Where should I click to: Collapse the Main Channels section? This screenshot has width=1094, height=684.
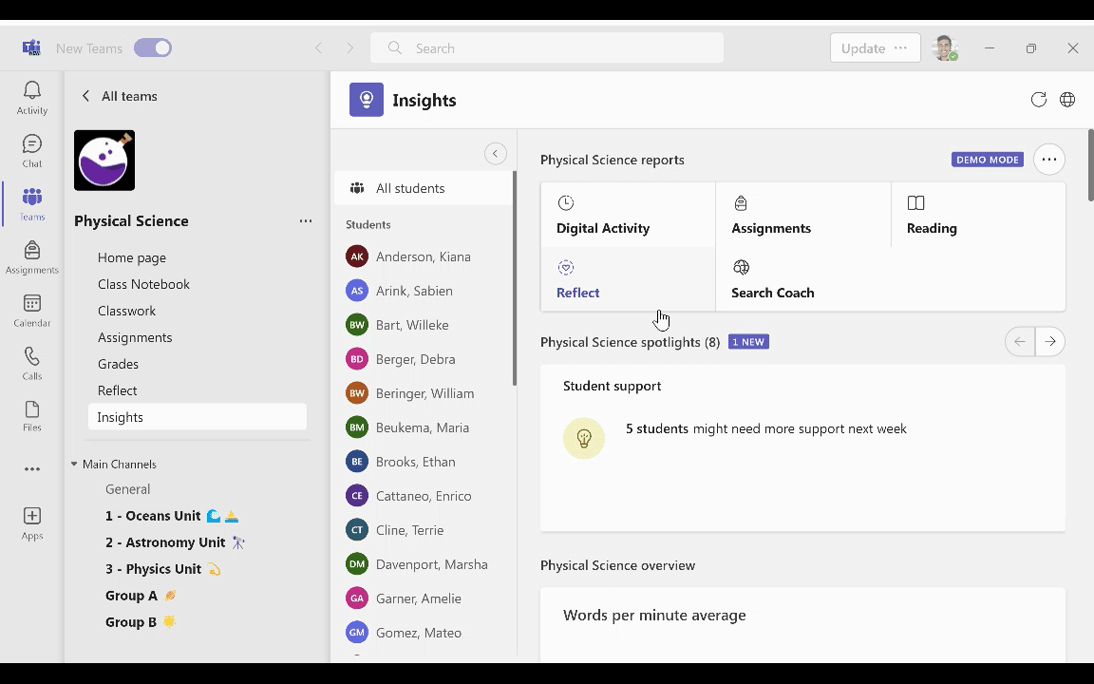[74, 463]
